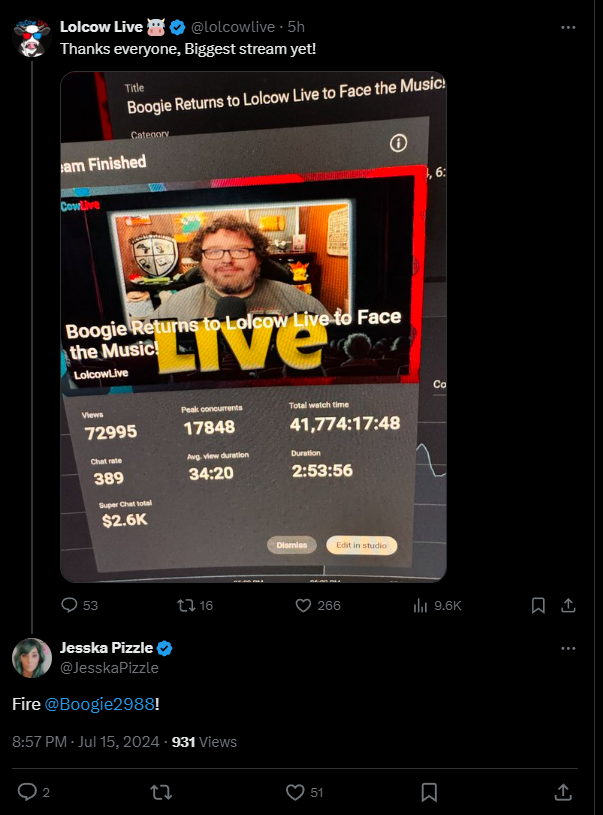The image size is (603, 815).
Task: Retweet Jesska Pizzle's post
Action: (161, 792)
